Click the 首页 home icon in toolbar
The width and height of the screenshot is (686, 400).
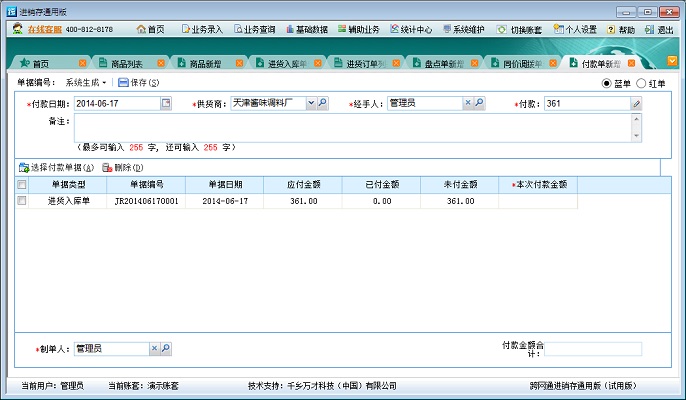click(142, 30)
